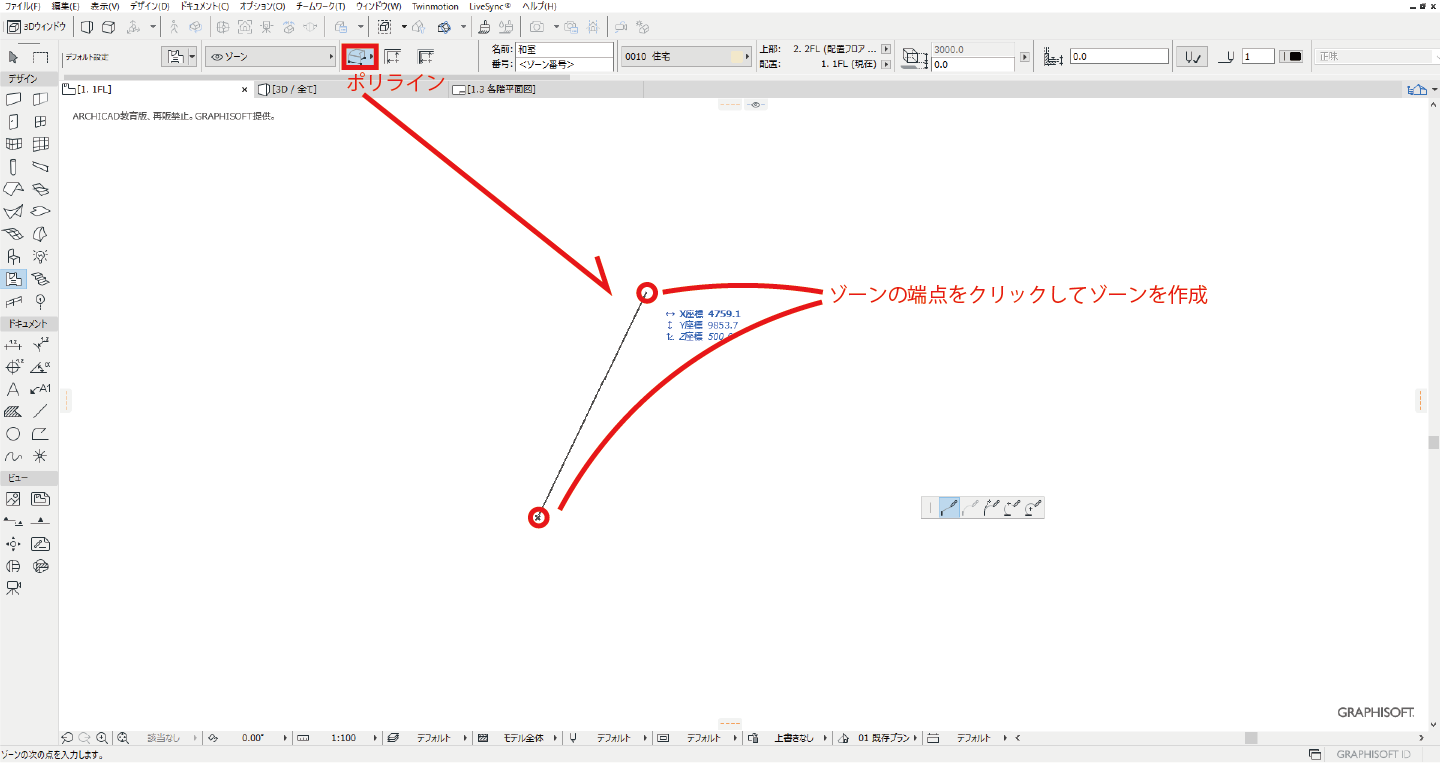Click the Polyline zone geometry method icon
Screen dimensions: 1441x763
pos(359,57)
